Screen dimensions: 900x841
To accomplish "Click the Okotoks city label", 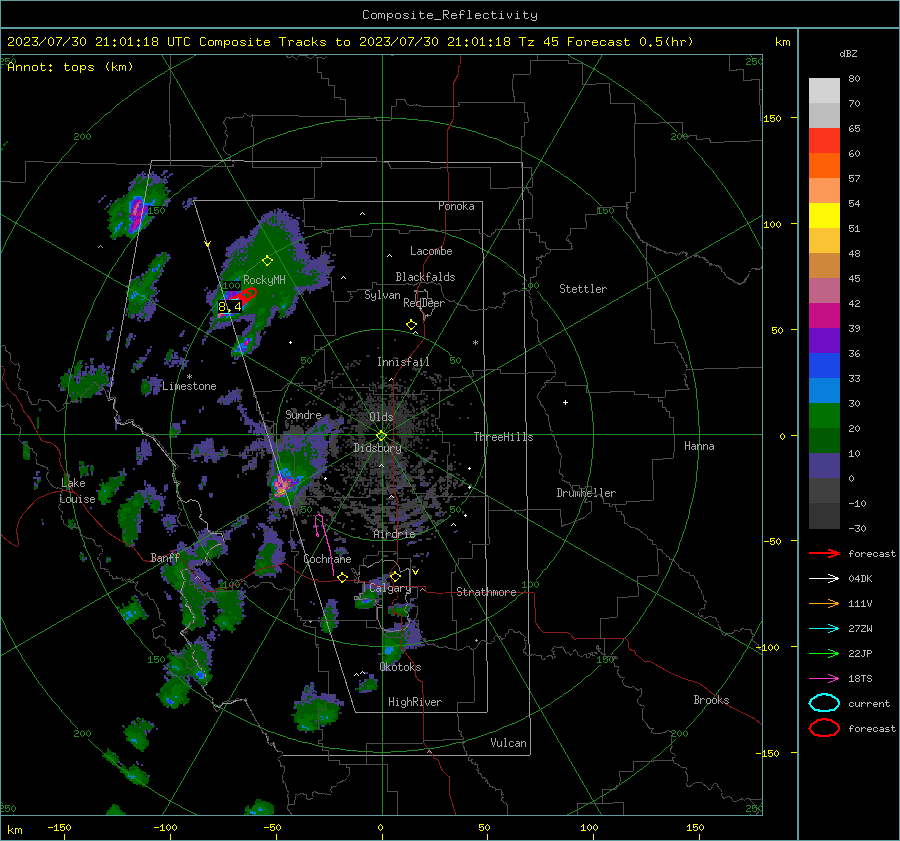I will tap(400, 666).
